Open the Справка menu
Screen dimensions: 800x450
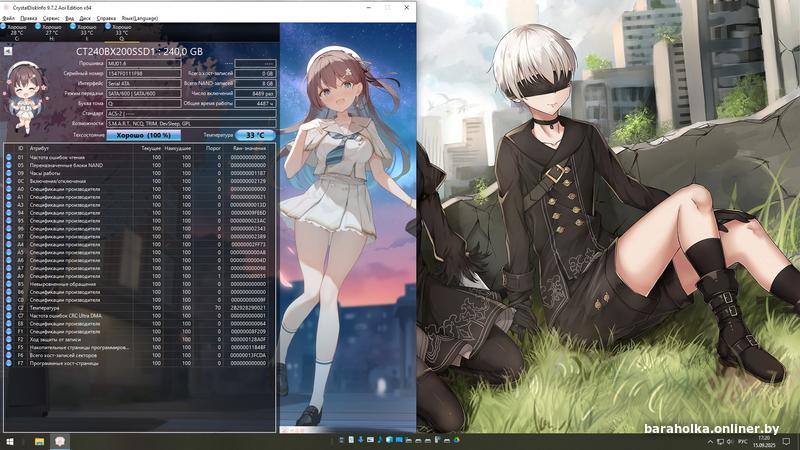tap(106, 18)
